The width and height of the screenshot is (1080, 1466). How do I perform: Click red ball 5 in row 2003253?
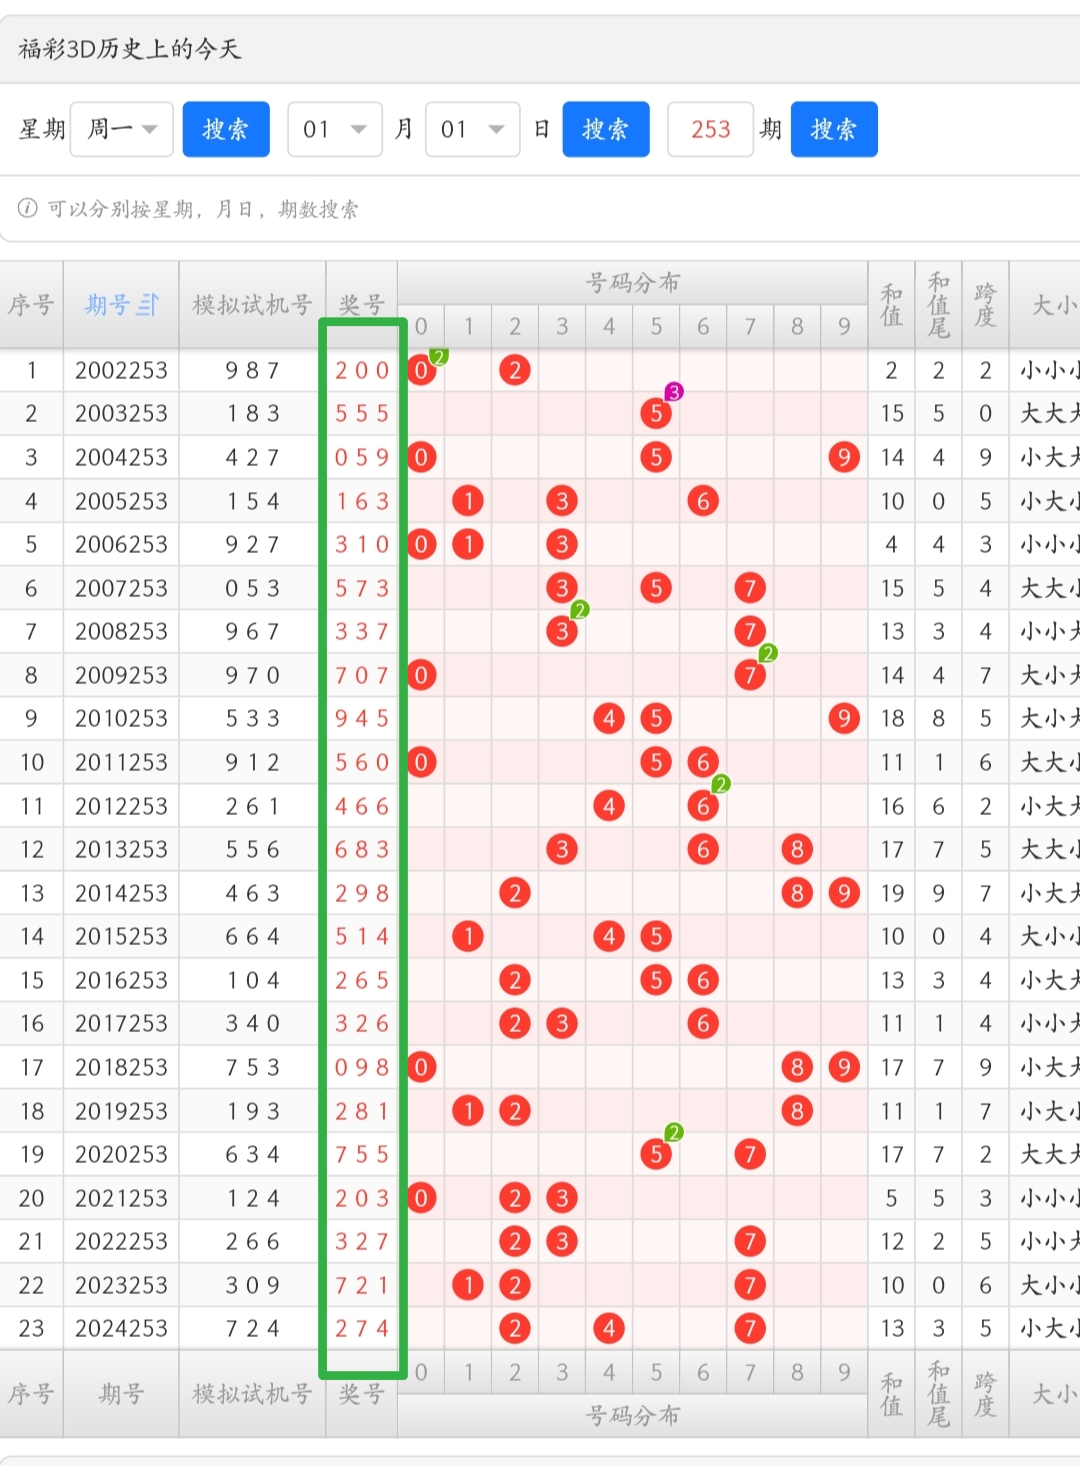pyautogui.click(x=656, y=413)
